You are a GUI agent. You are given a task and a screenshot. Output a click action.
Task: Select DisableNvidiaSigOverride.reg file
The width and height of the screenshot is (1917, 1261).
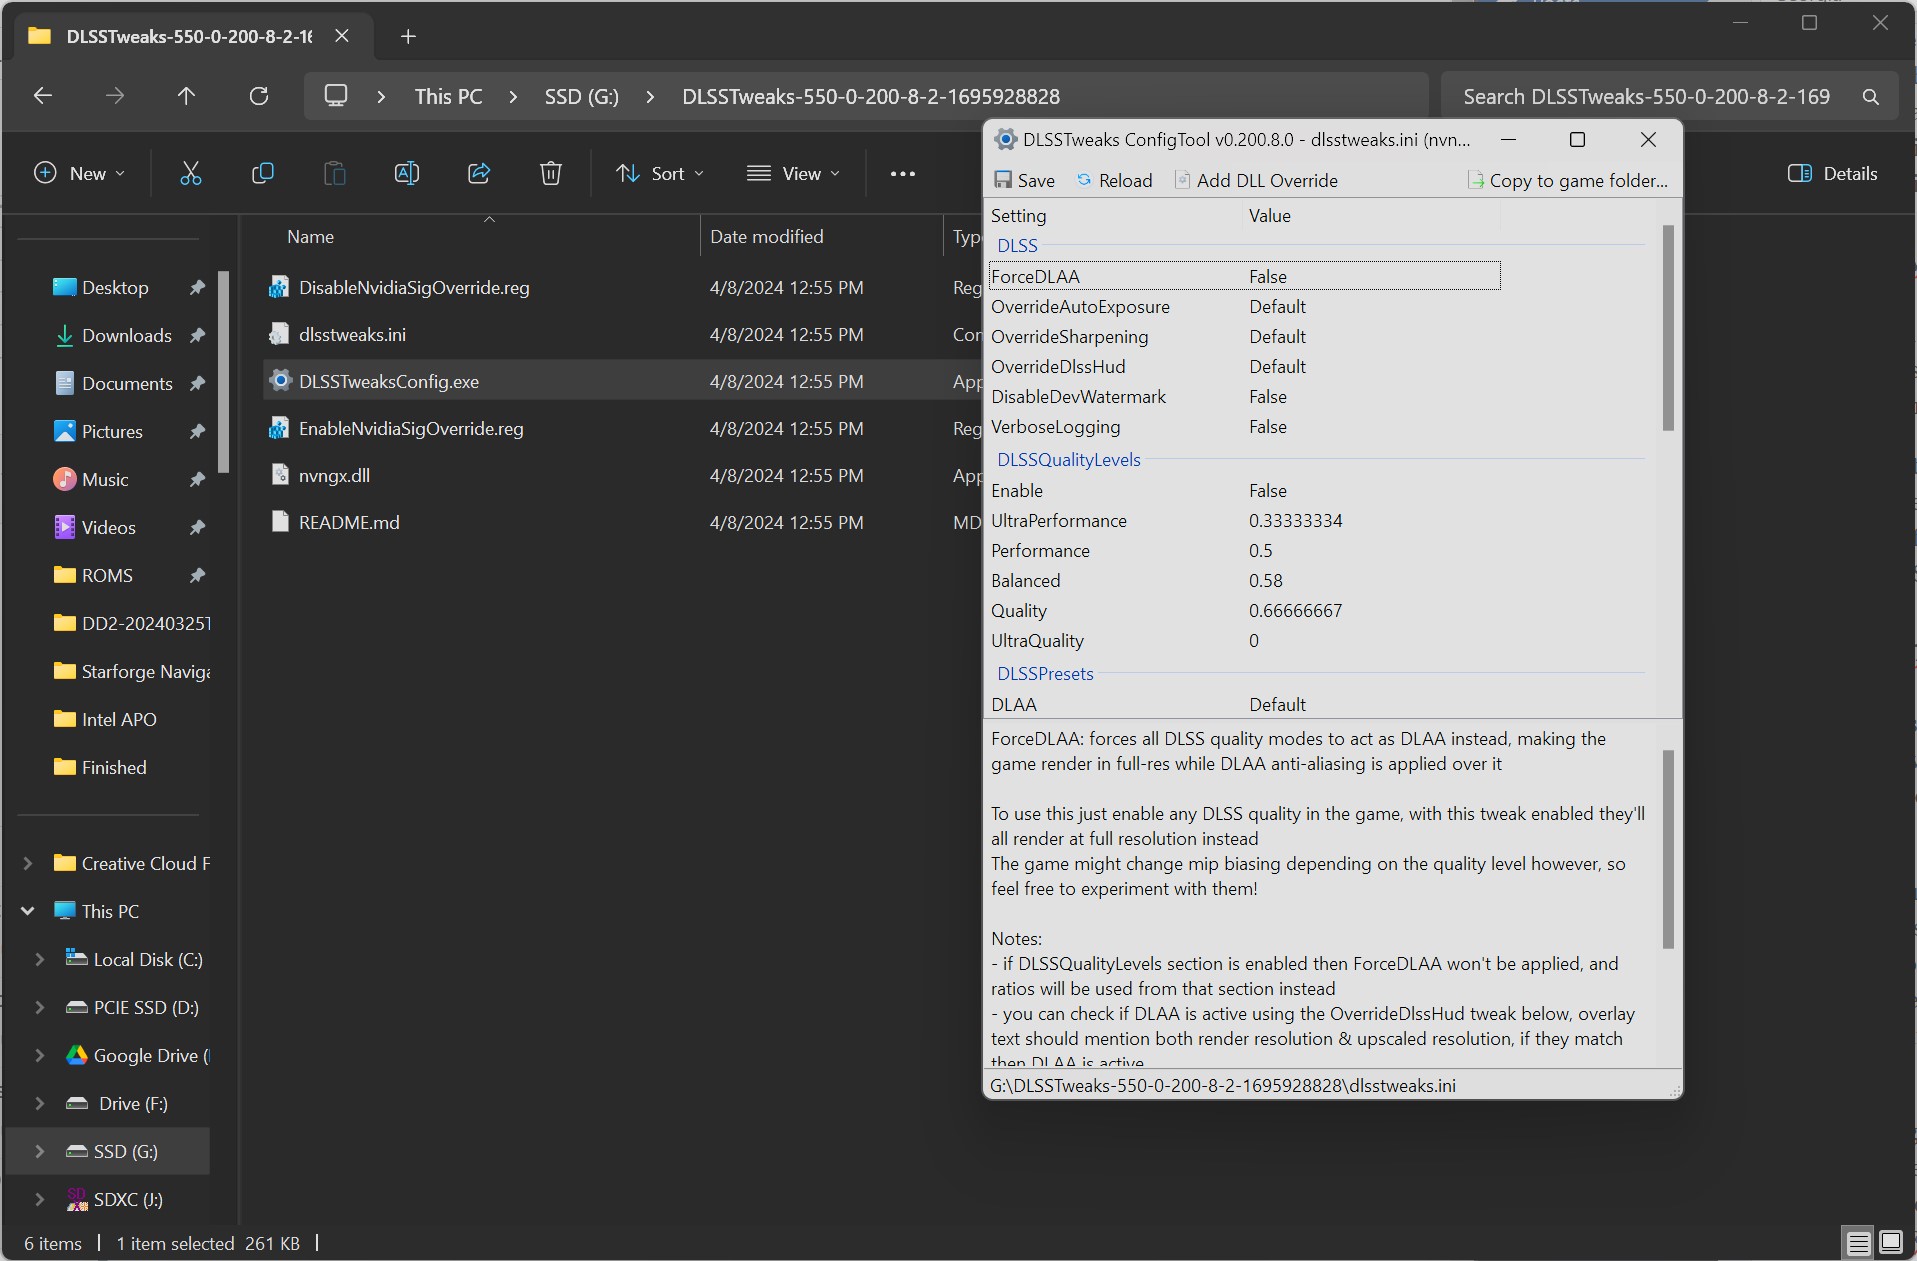(414, 287)
